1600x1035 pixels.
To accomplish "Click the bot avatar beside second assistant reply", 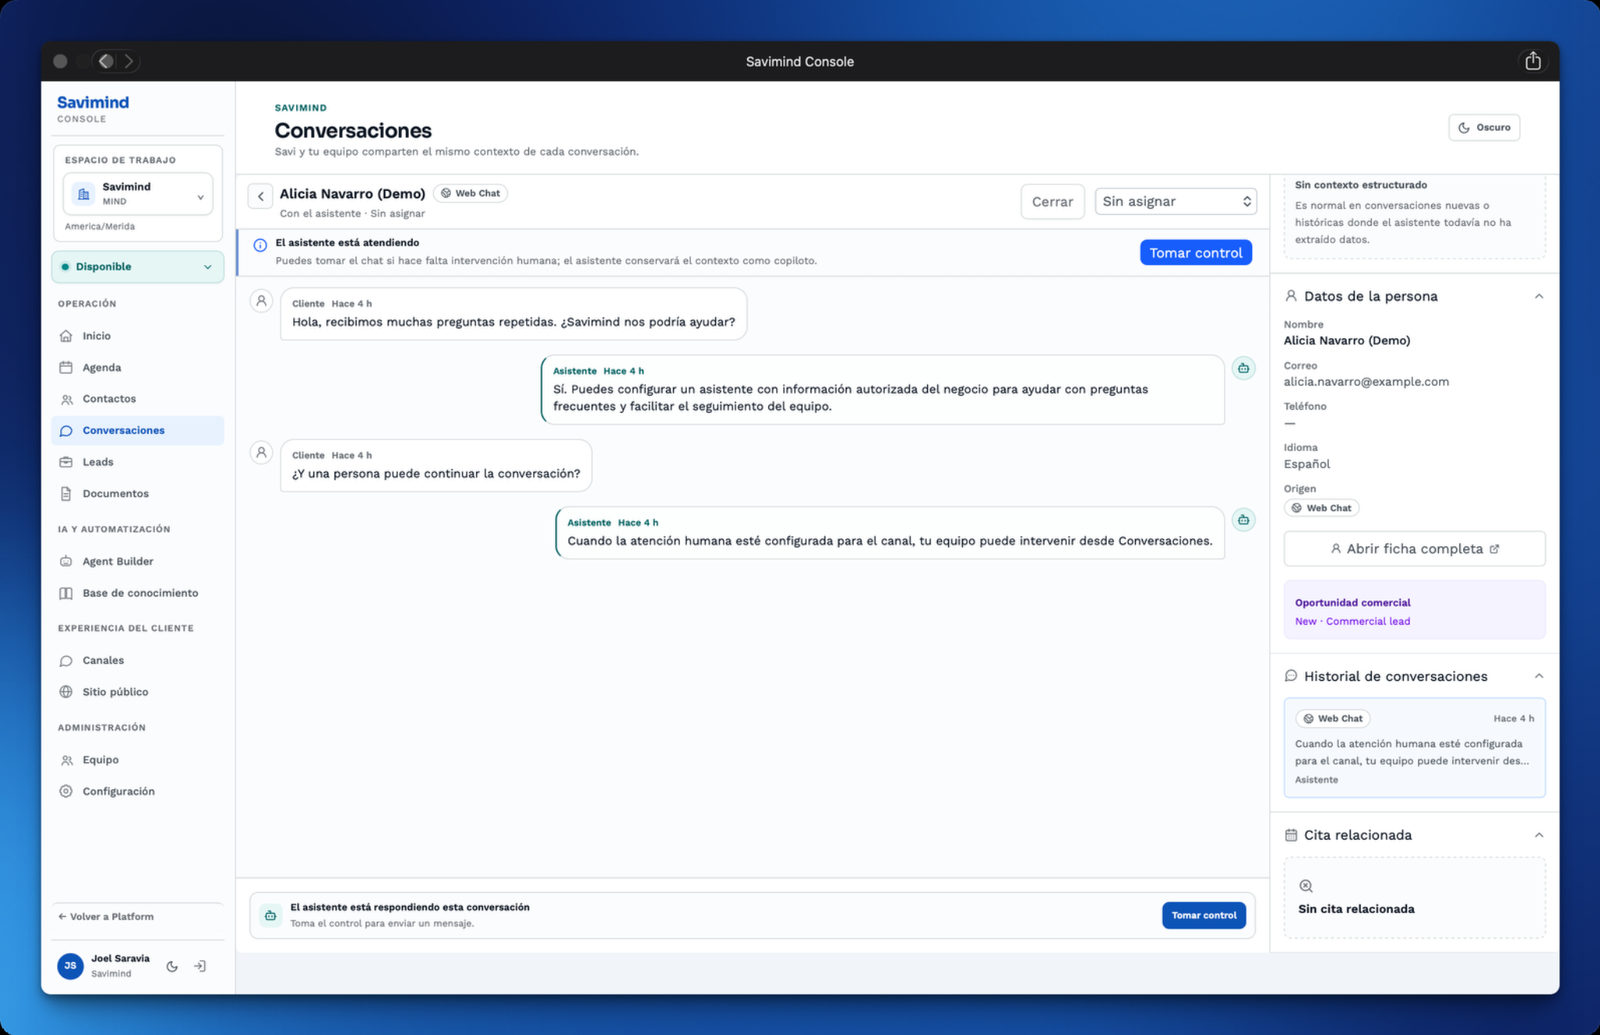I will (1243, 520).
